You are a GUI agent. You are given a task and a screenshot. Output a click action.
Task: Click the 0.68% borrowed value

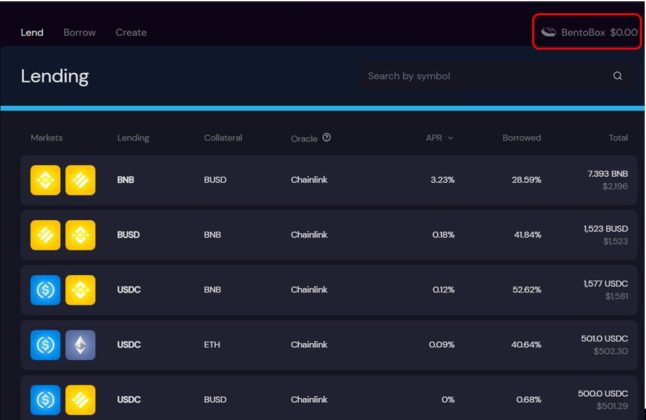click(x=529, y=399)
